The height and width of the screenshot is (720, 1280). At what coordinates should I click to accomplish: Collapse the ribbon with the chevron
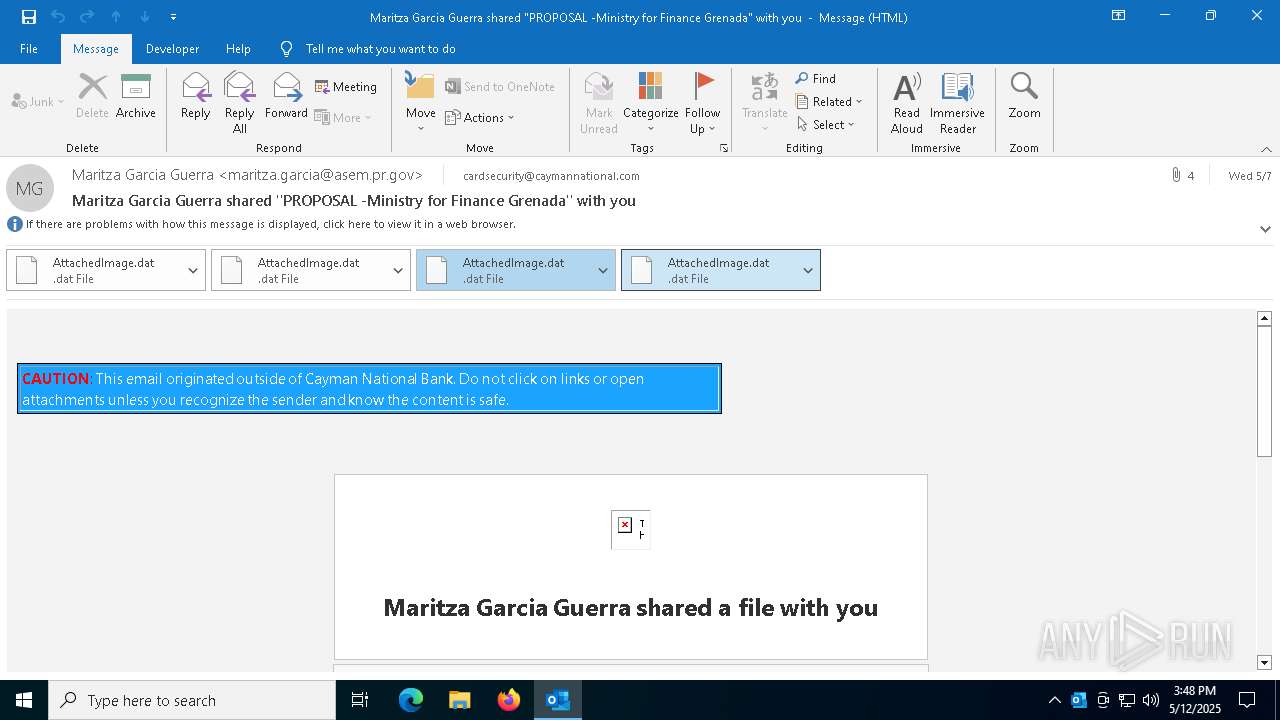1266,149
